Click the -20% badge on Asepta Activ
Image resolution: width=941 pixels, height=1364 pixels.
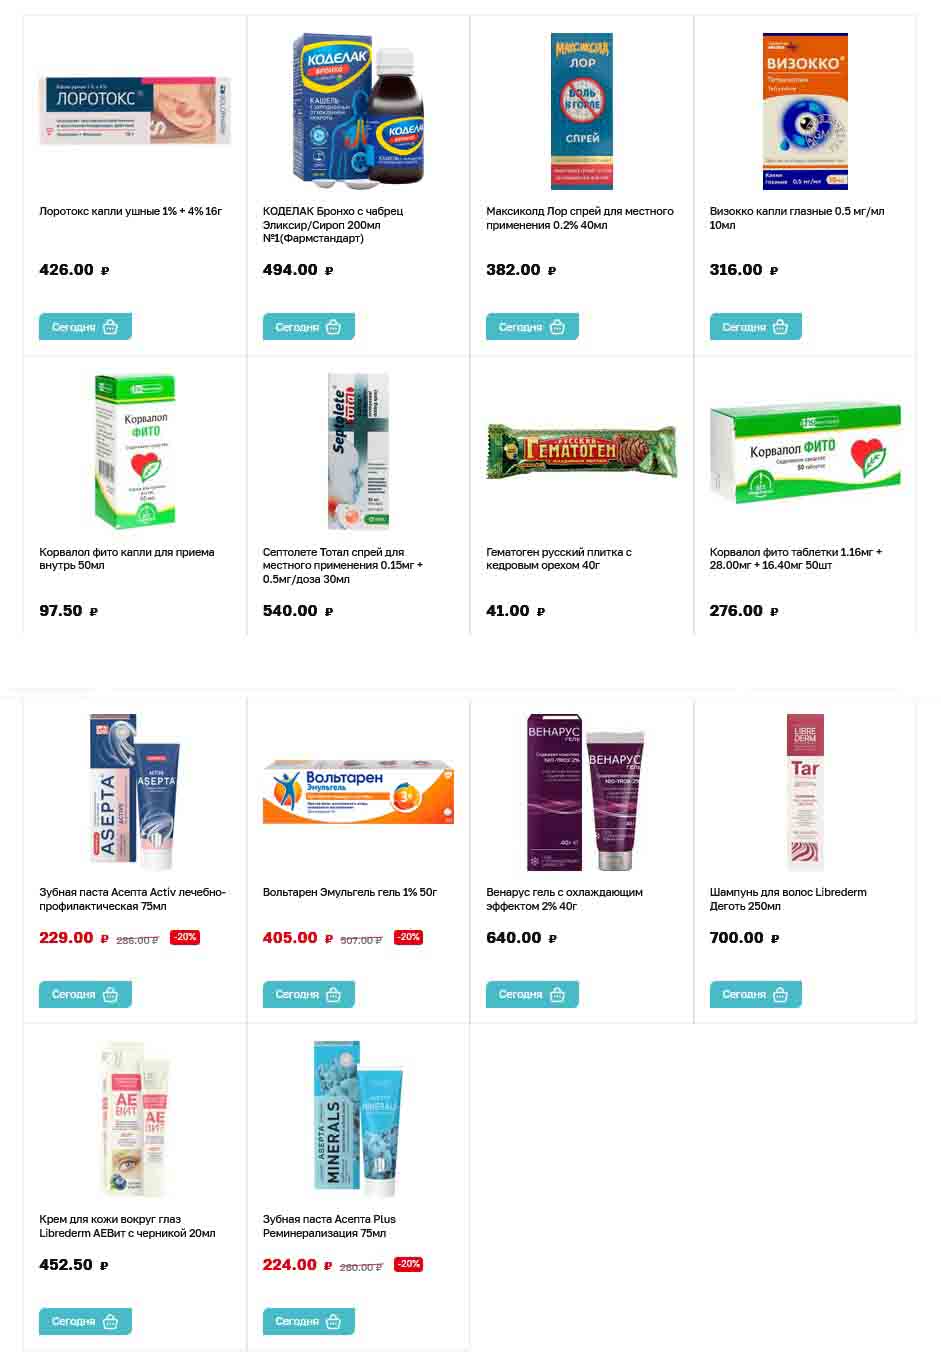(x=185, y=937)
